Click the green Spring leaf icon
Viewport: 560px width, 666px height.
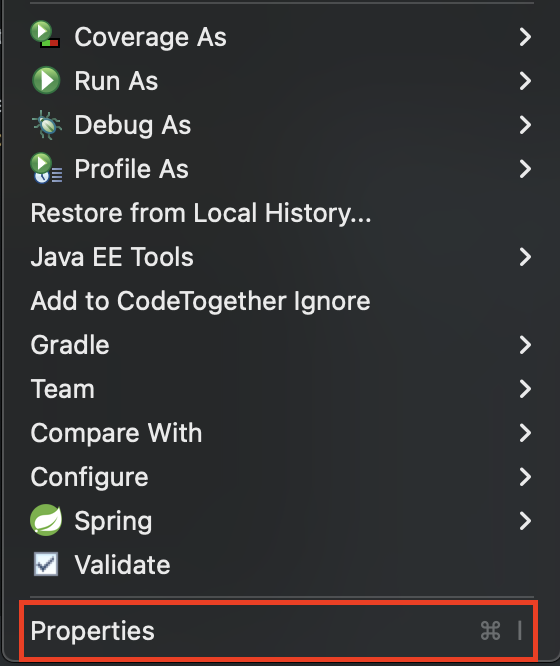click(46, 520)
